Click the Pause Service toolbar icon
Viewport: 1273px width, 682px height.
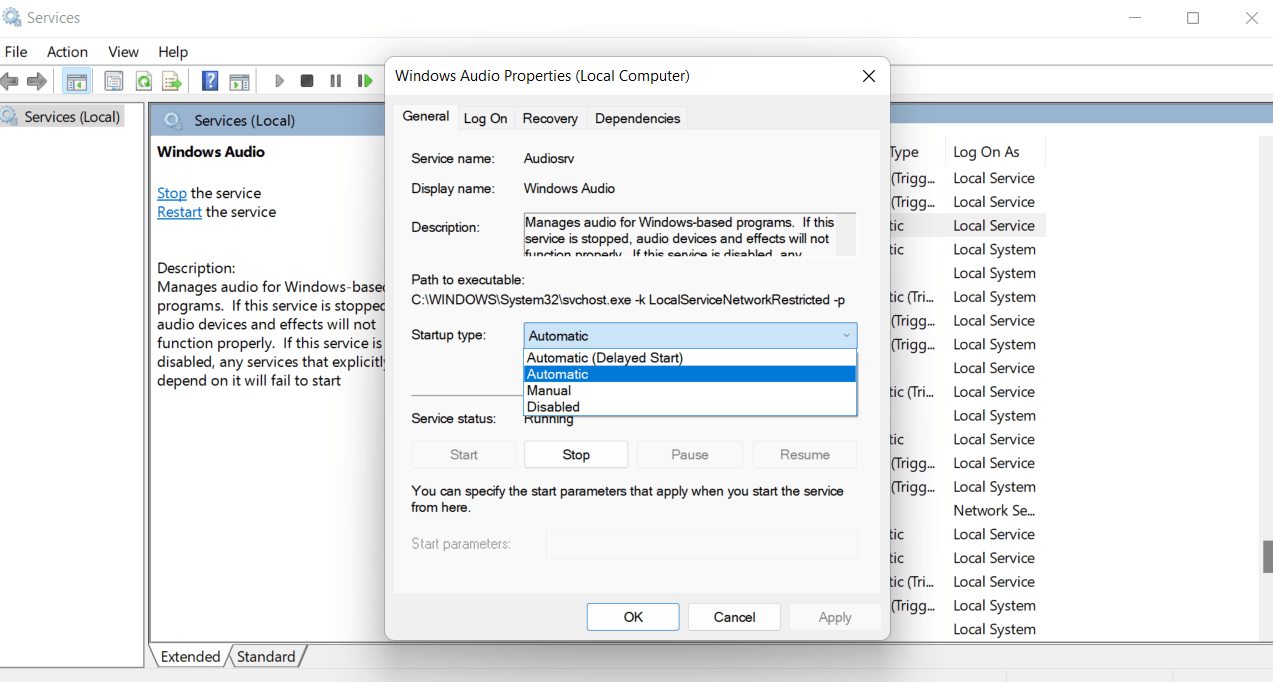[x=336, y=81]
